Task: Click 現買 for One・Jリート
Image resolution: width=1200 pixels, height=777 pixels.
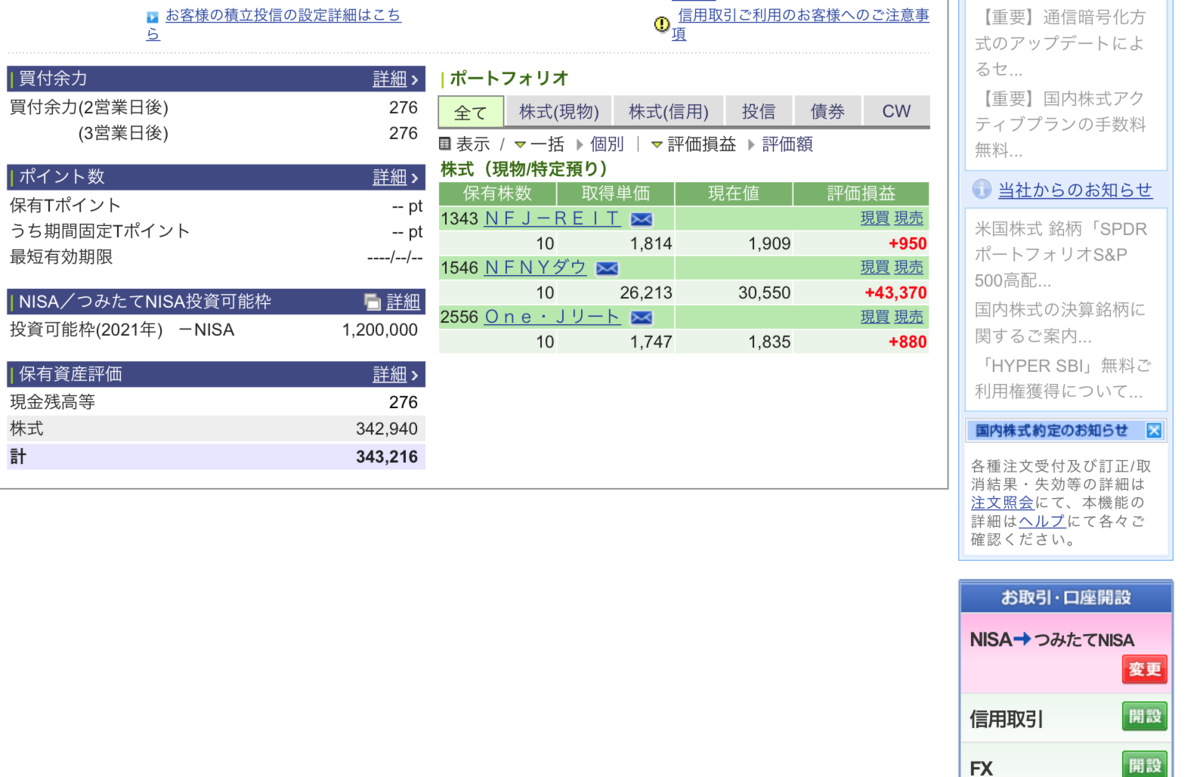Action: tap(875, 317)
